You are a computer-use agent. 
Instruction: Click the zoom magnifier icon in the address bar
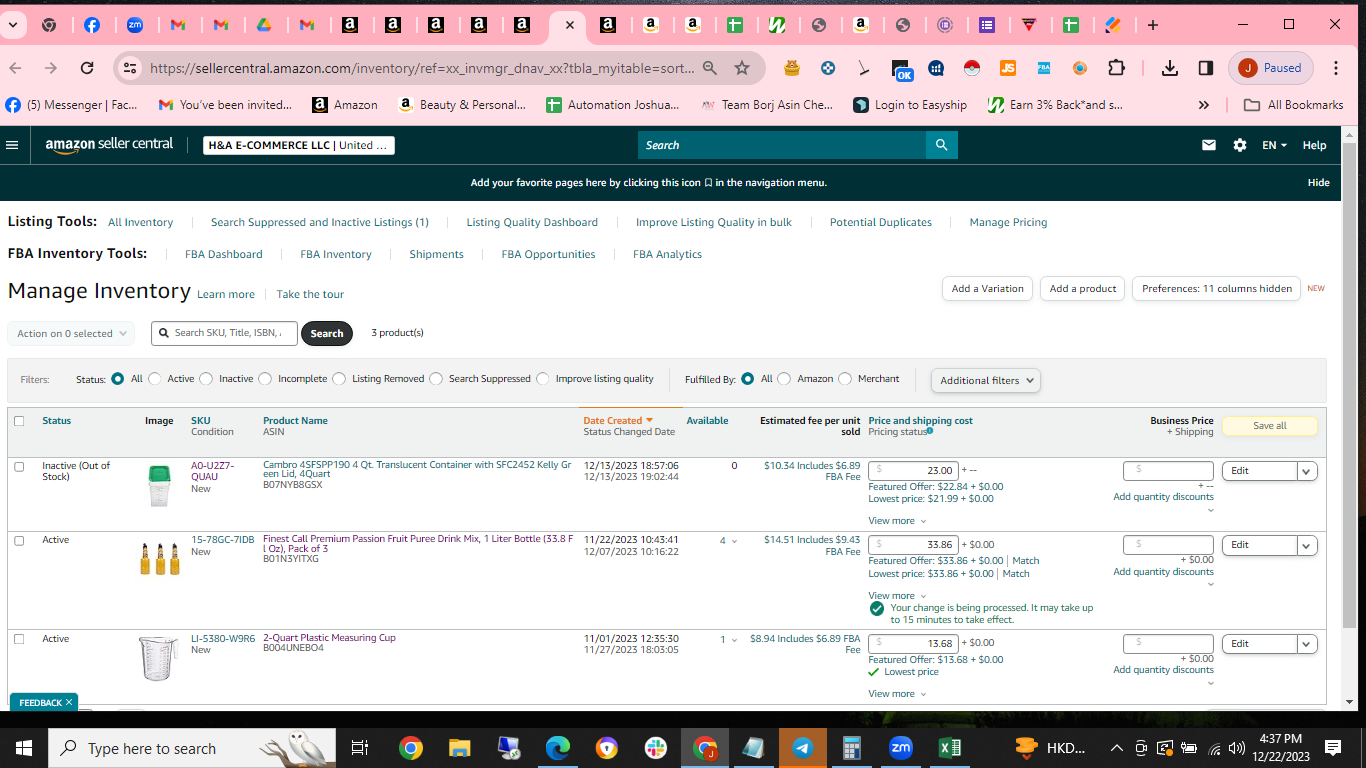[710, 68]
